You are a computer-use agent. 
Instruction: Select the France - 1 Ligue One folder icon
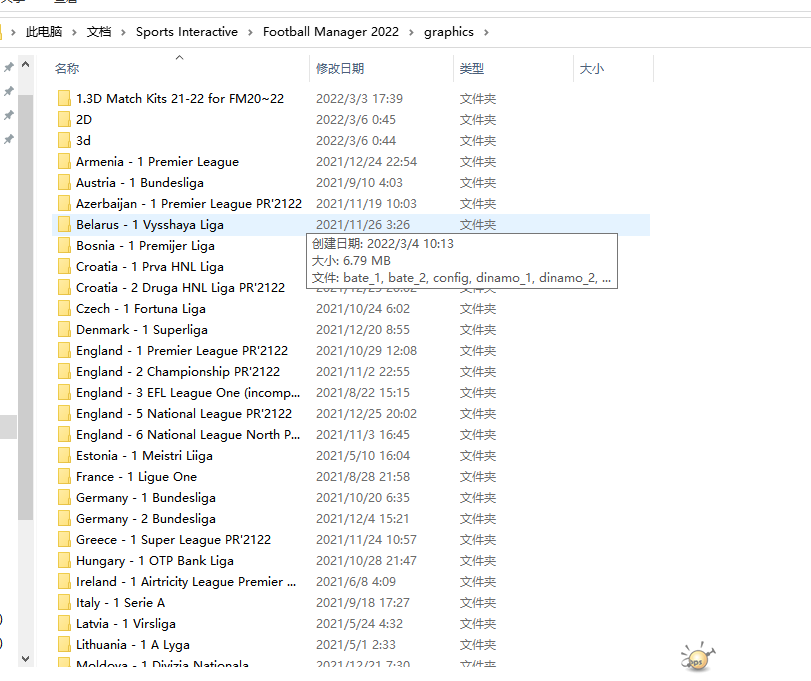tap(64, 477)
